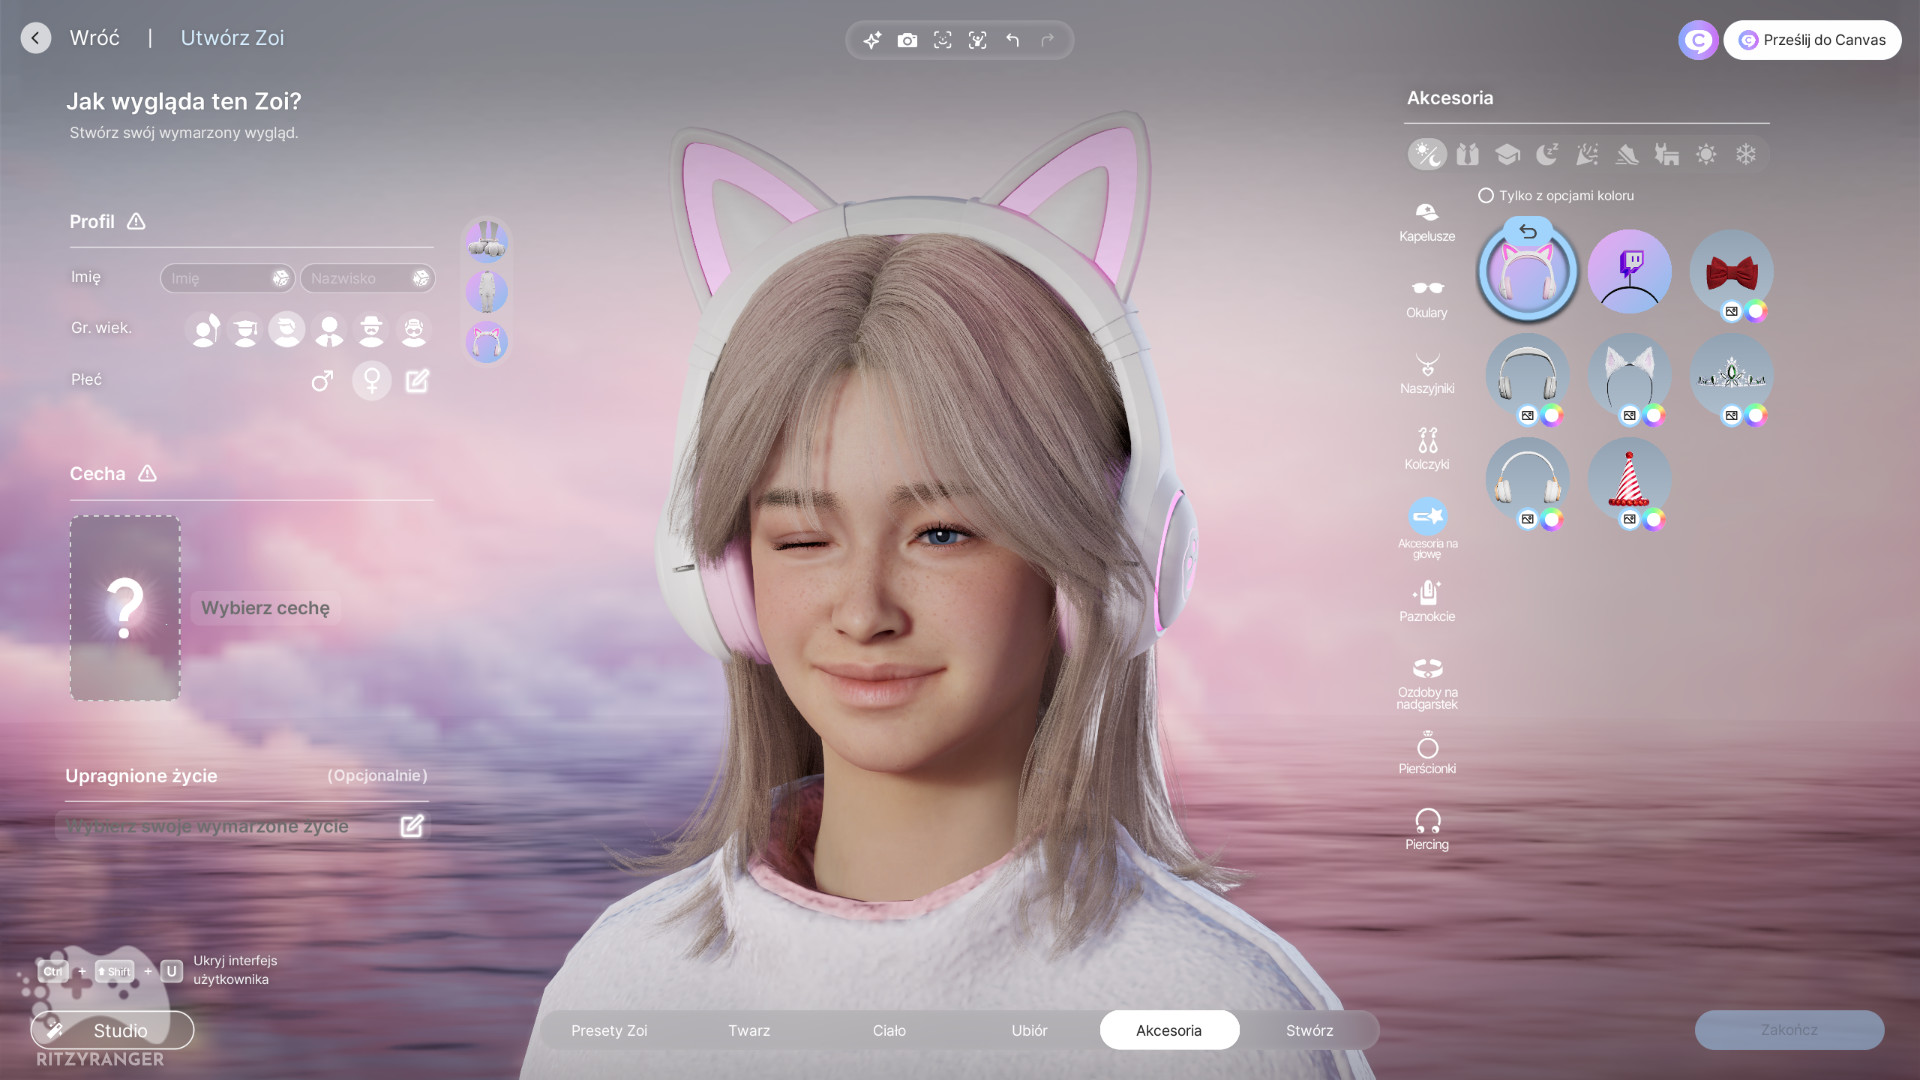
Task: Switch to the Twarz tab
Action: [749, 1030]
